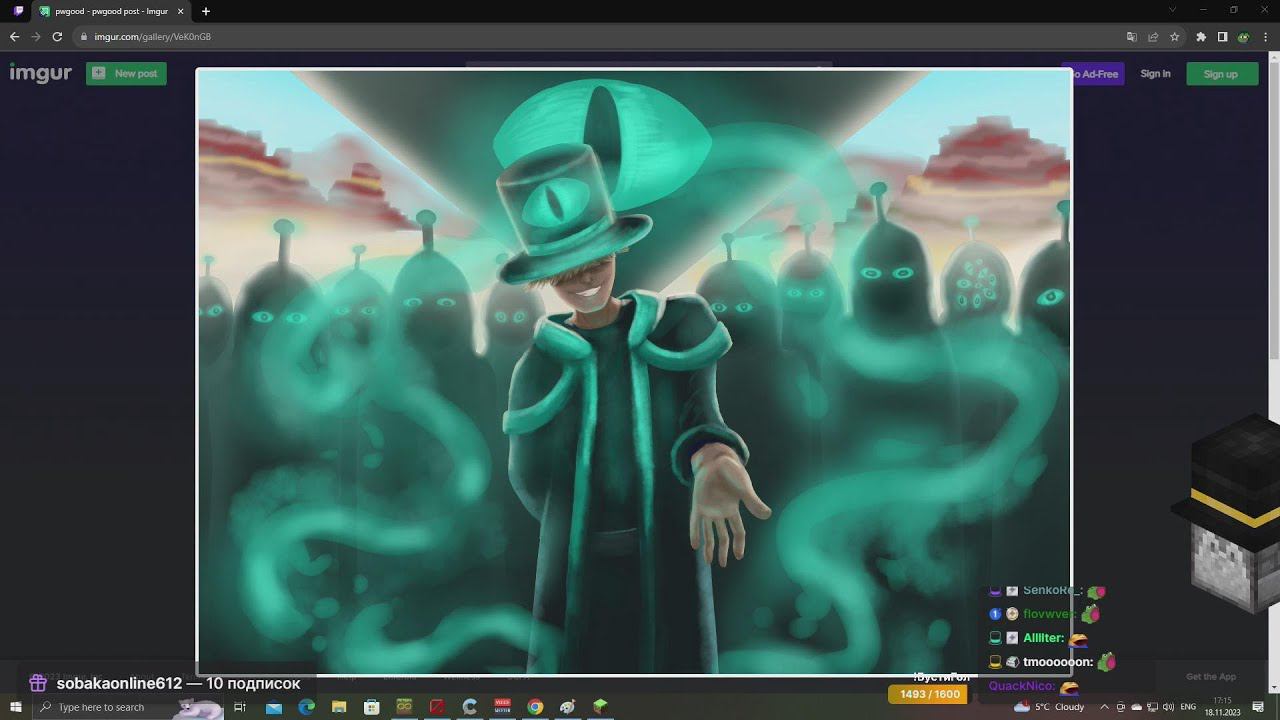Image resolution: width=1280 pixels, height=720 pixels.
Task: Click the volume speaker tray icon
Action: click(1168, 707)
